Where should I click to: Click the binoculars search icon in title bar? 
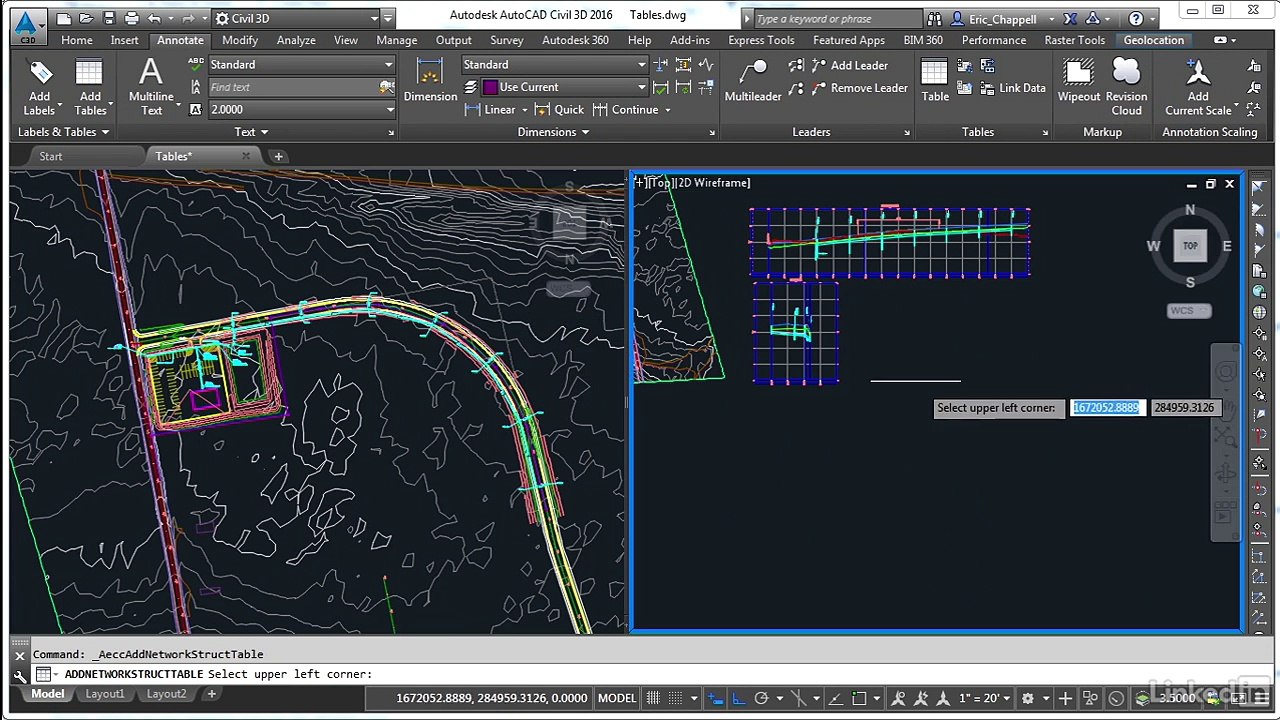tap(934, 19)
